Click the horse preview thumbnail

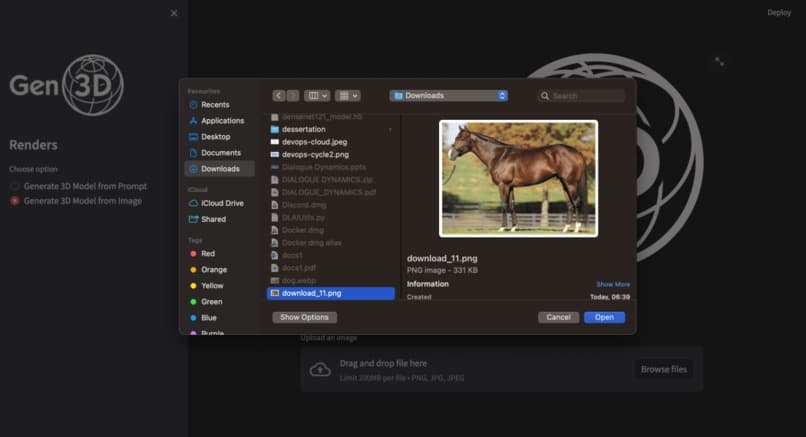[518, 178]
